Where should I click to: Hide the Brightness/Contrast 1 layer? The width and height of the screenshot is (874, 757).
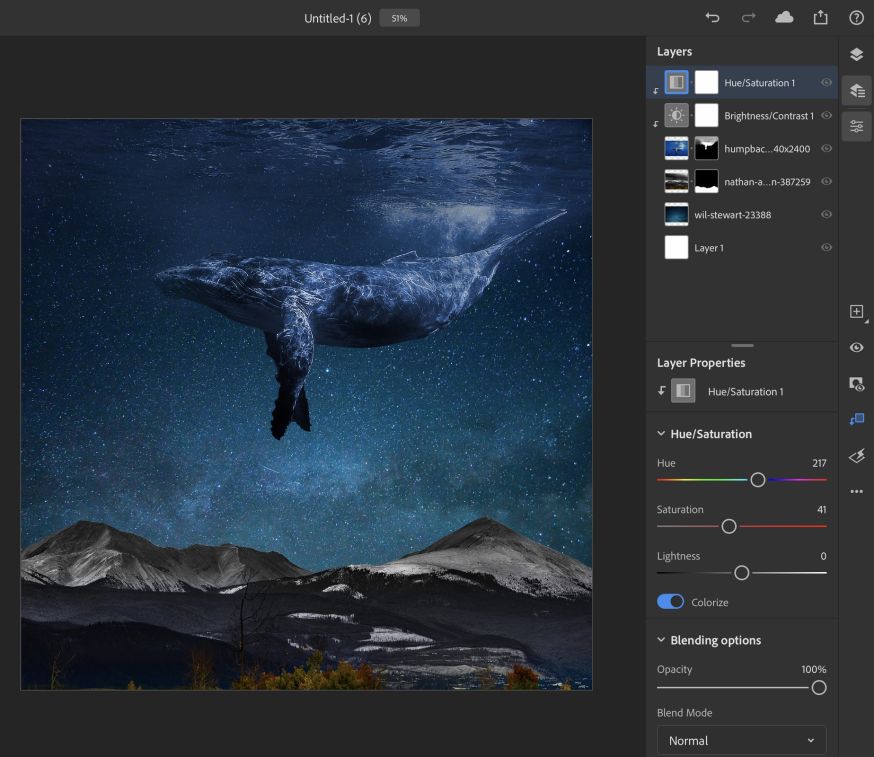[x=826, y=115]
